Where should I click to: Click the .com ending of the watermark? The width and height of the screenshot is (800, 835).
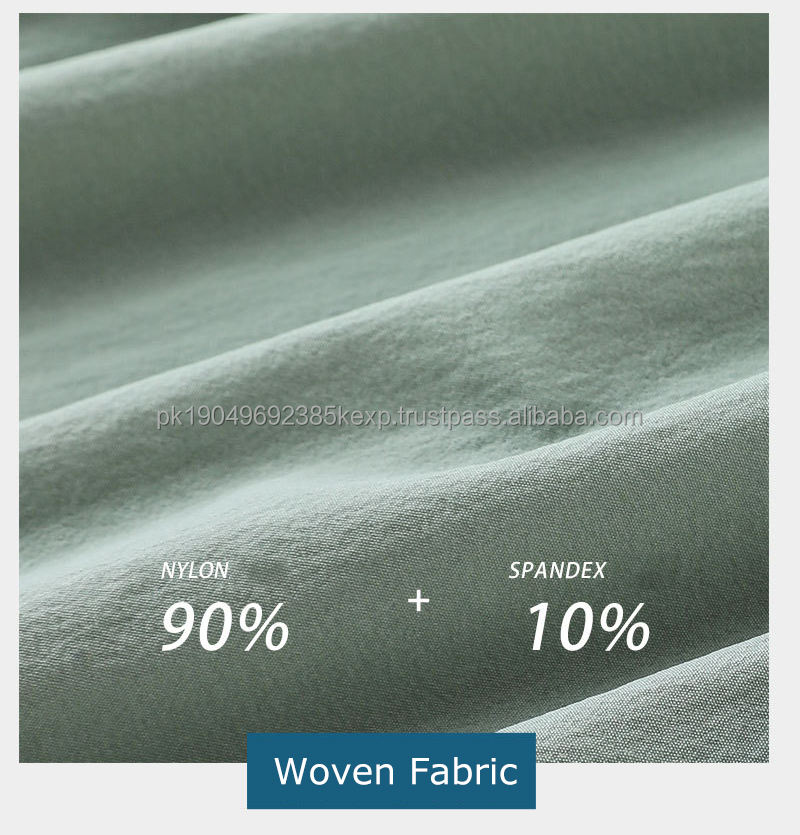[617, 418]
